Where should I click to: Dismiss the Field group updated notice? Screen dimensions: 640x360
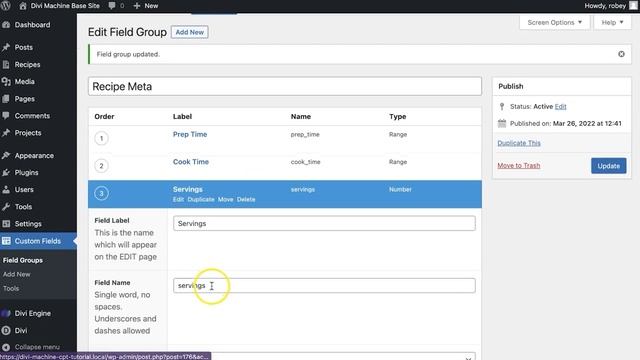point(621,54)
